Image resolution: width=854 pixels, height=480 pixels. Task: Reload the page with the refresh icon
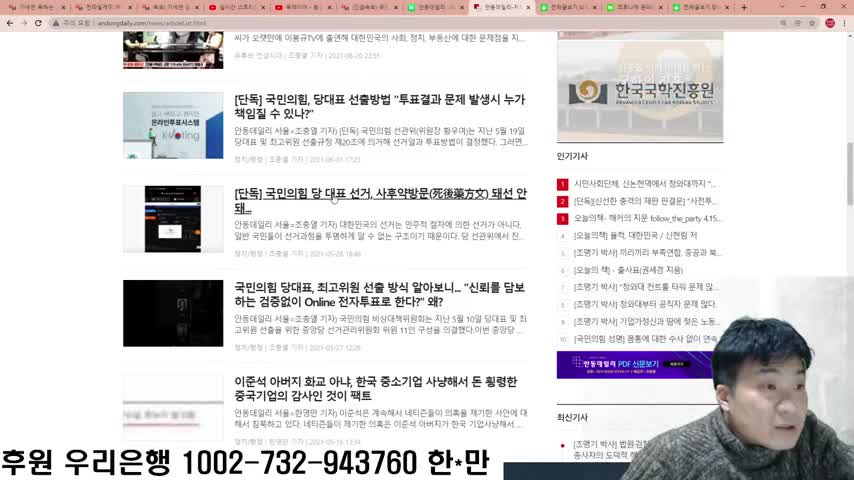[x=38, y=23]
